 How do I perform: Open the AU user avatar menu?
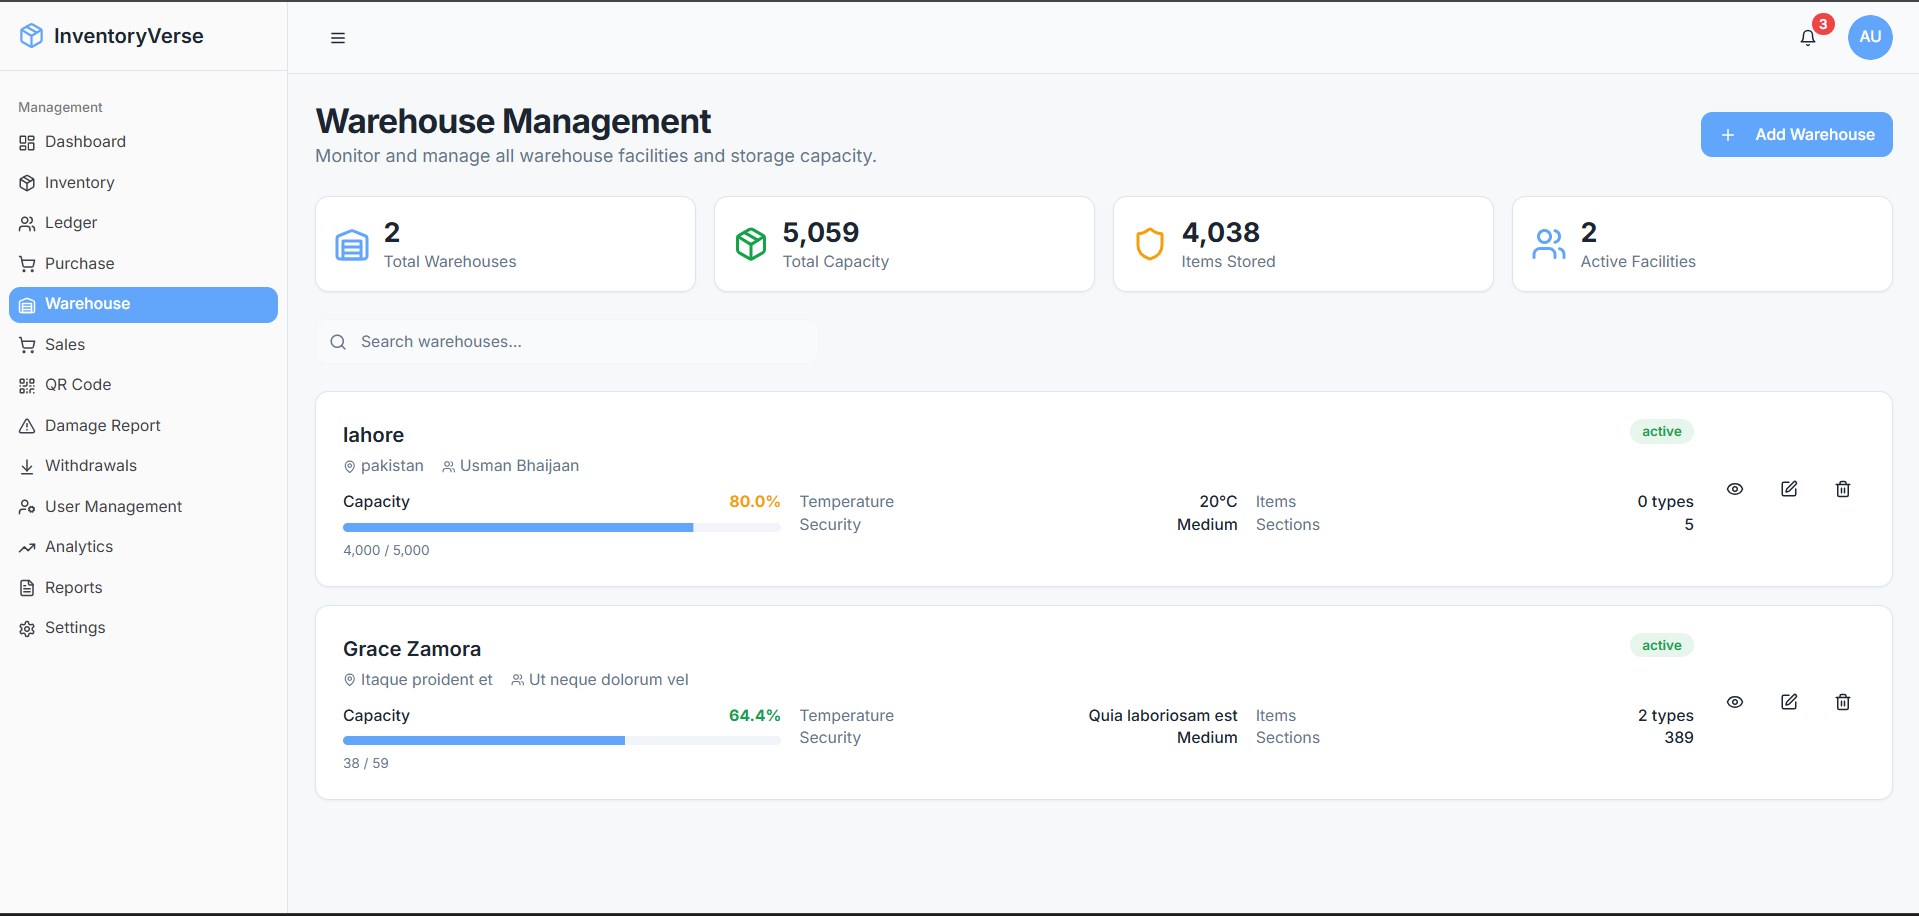click(x=1869, y=37)
